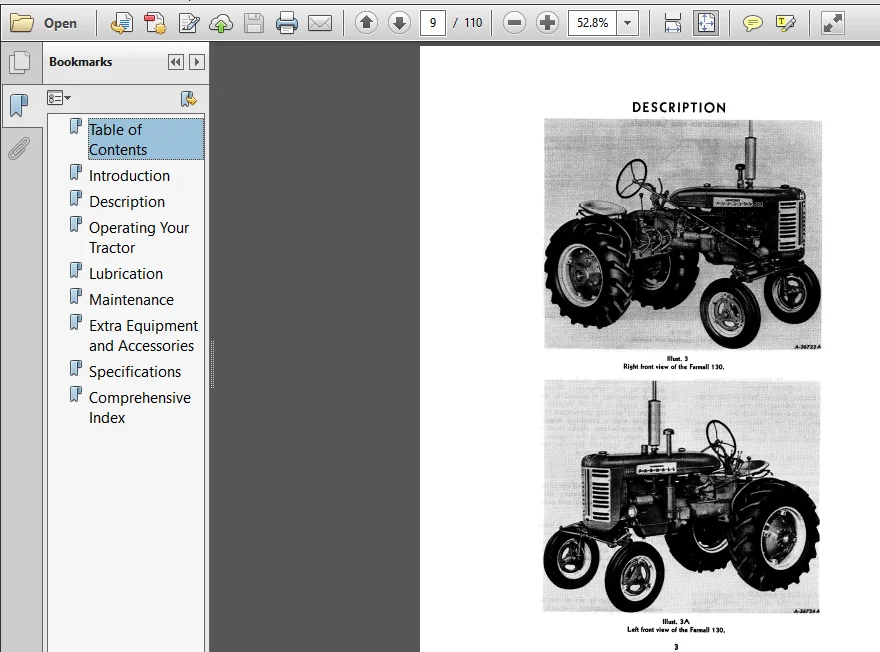
Task: Click the pane divider grip handle
Action: click(x=212, y=364)
